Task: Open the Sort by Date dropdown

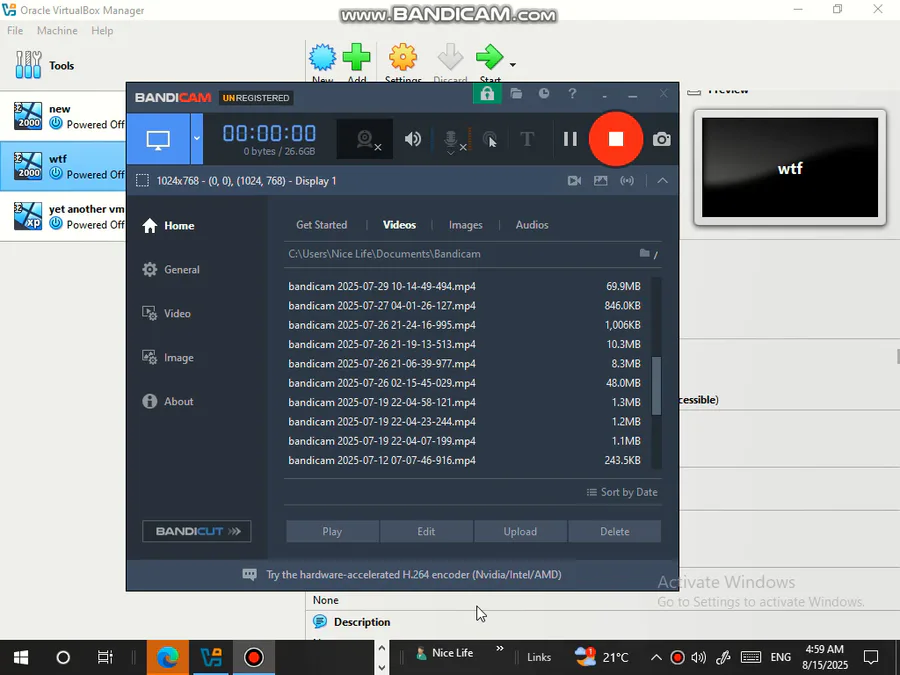Action: pos(622,492)
